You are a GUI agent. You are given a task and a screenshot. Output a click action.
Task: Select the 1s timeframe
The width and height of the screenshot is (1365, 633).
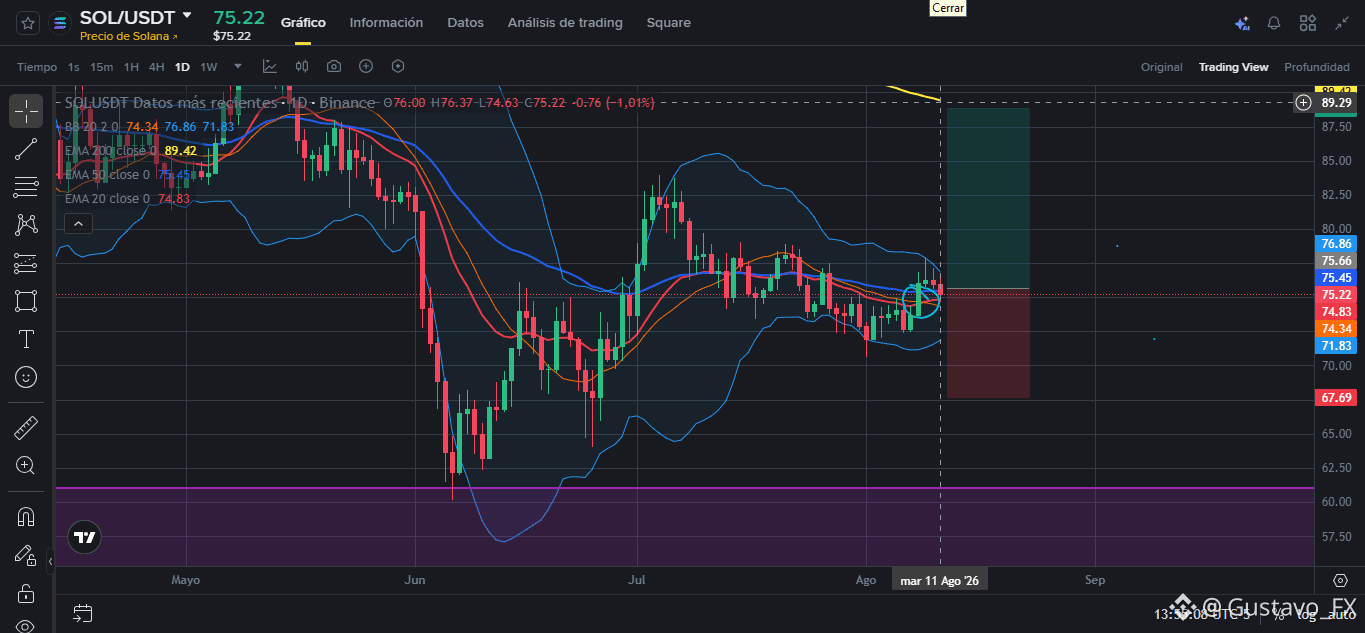tap(74, 67)
